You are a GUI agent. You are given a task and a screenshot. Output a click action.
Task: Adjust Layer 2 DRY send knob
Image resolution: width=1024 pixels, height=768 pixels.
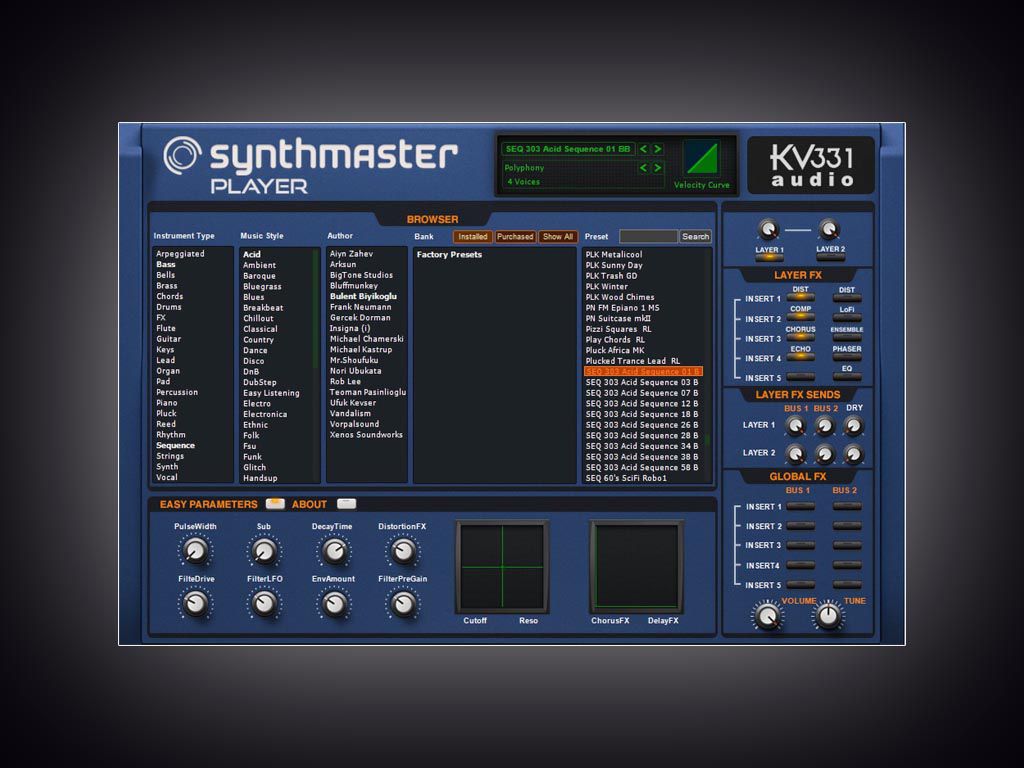854,454
